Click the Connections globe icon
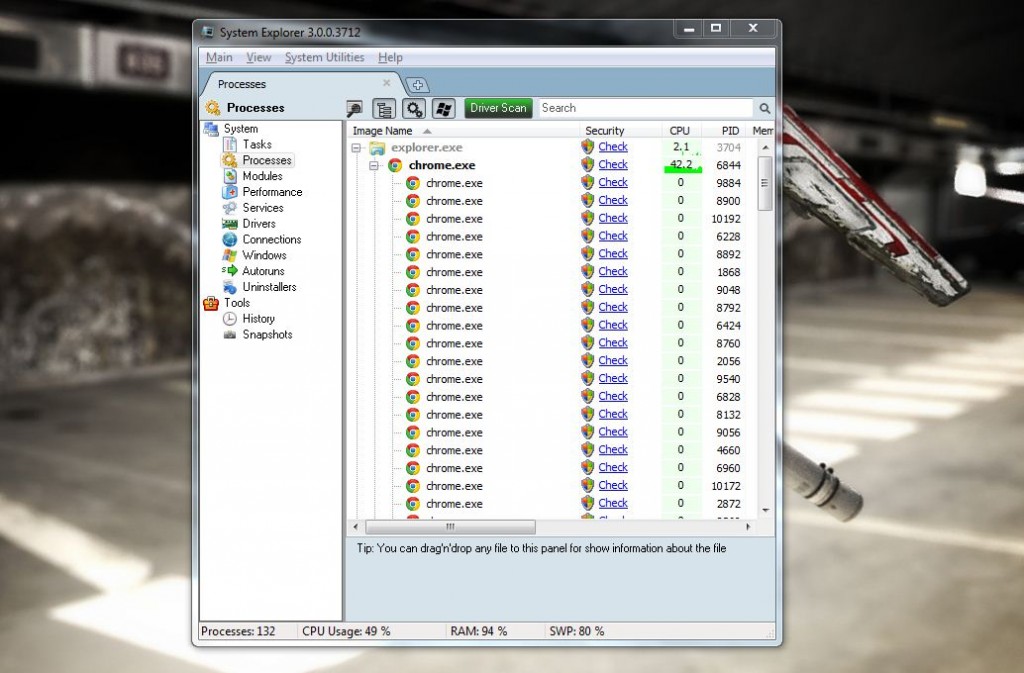1024x673 pixels. pos(230,240)
